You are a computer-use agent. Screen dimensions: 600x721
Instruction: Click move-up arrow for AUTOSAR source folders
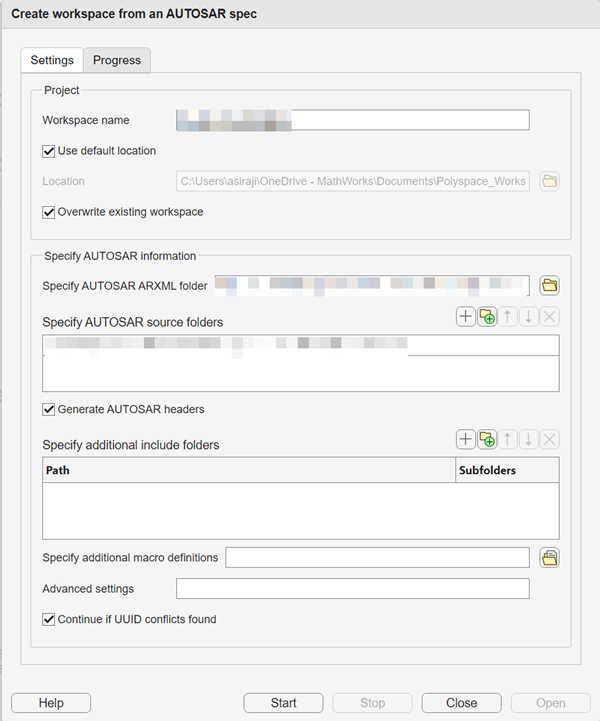508,317
